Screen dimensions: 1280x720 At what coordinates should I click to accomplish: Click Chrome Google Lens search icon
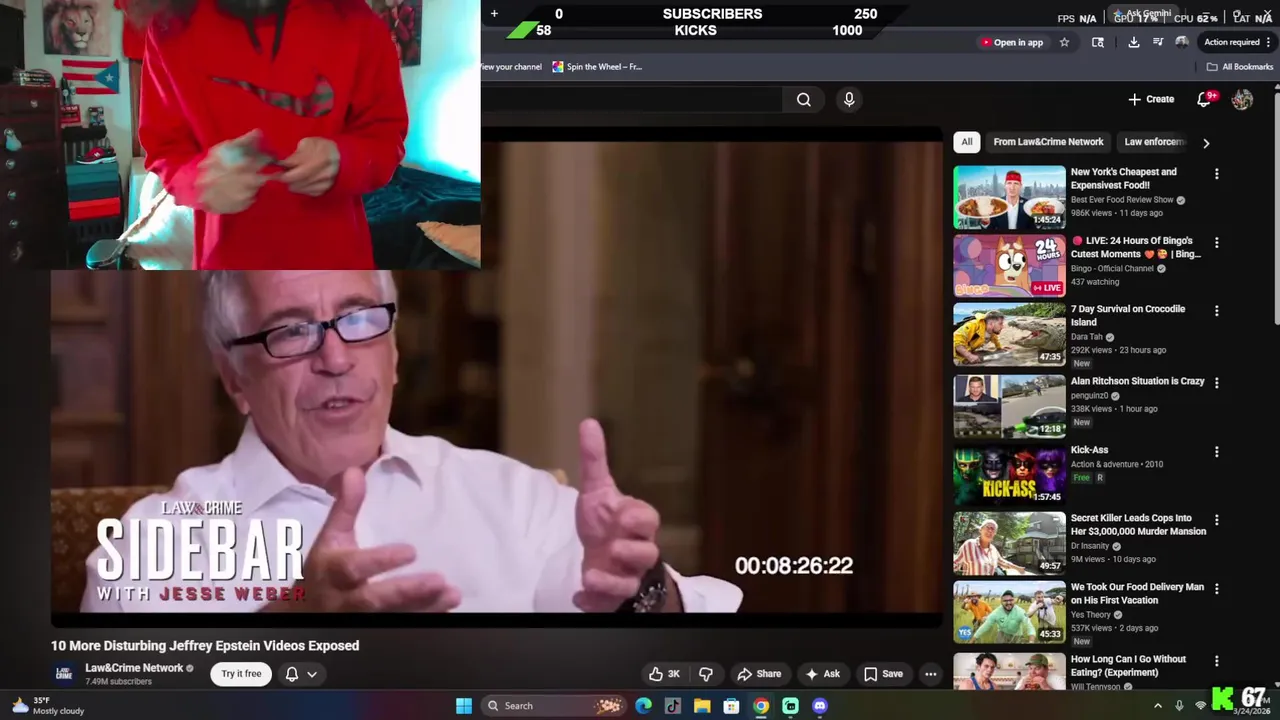click(1097, 42)
